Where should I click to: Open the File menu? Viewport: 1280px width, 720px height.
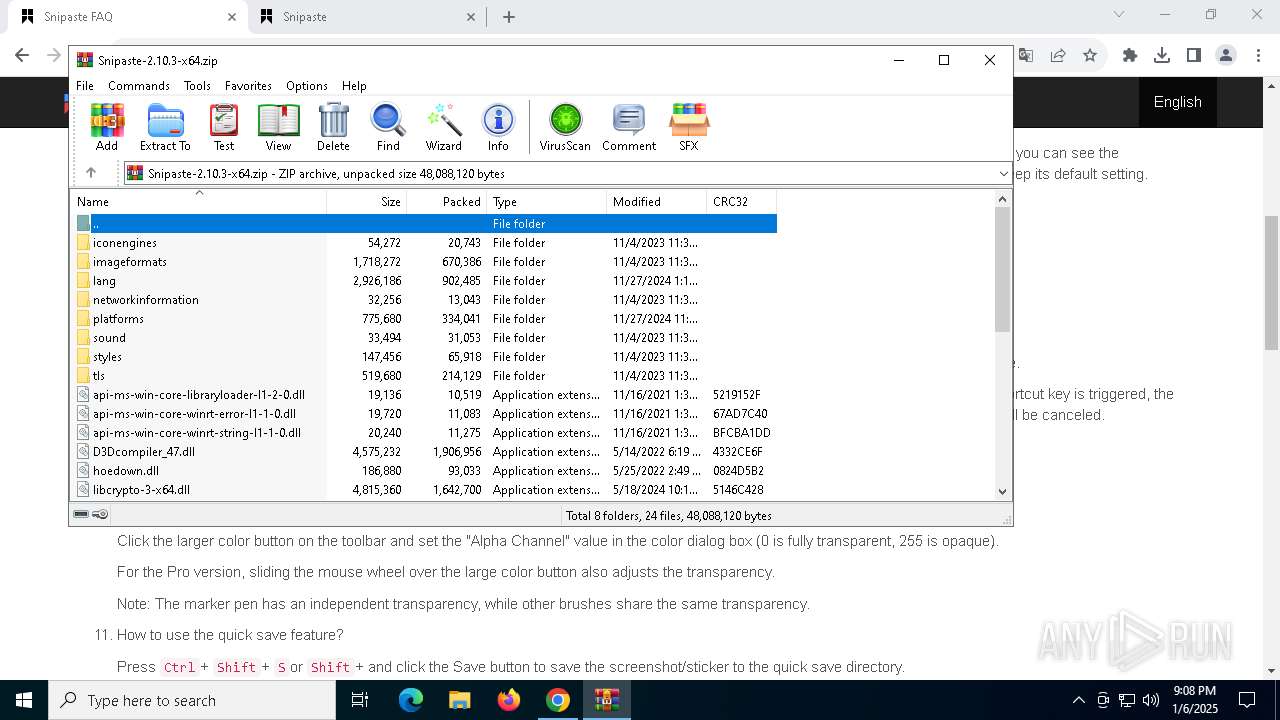coord(85,86)
